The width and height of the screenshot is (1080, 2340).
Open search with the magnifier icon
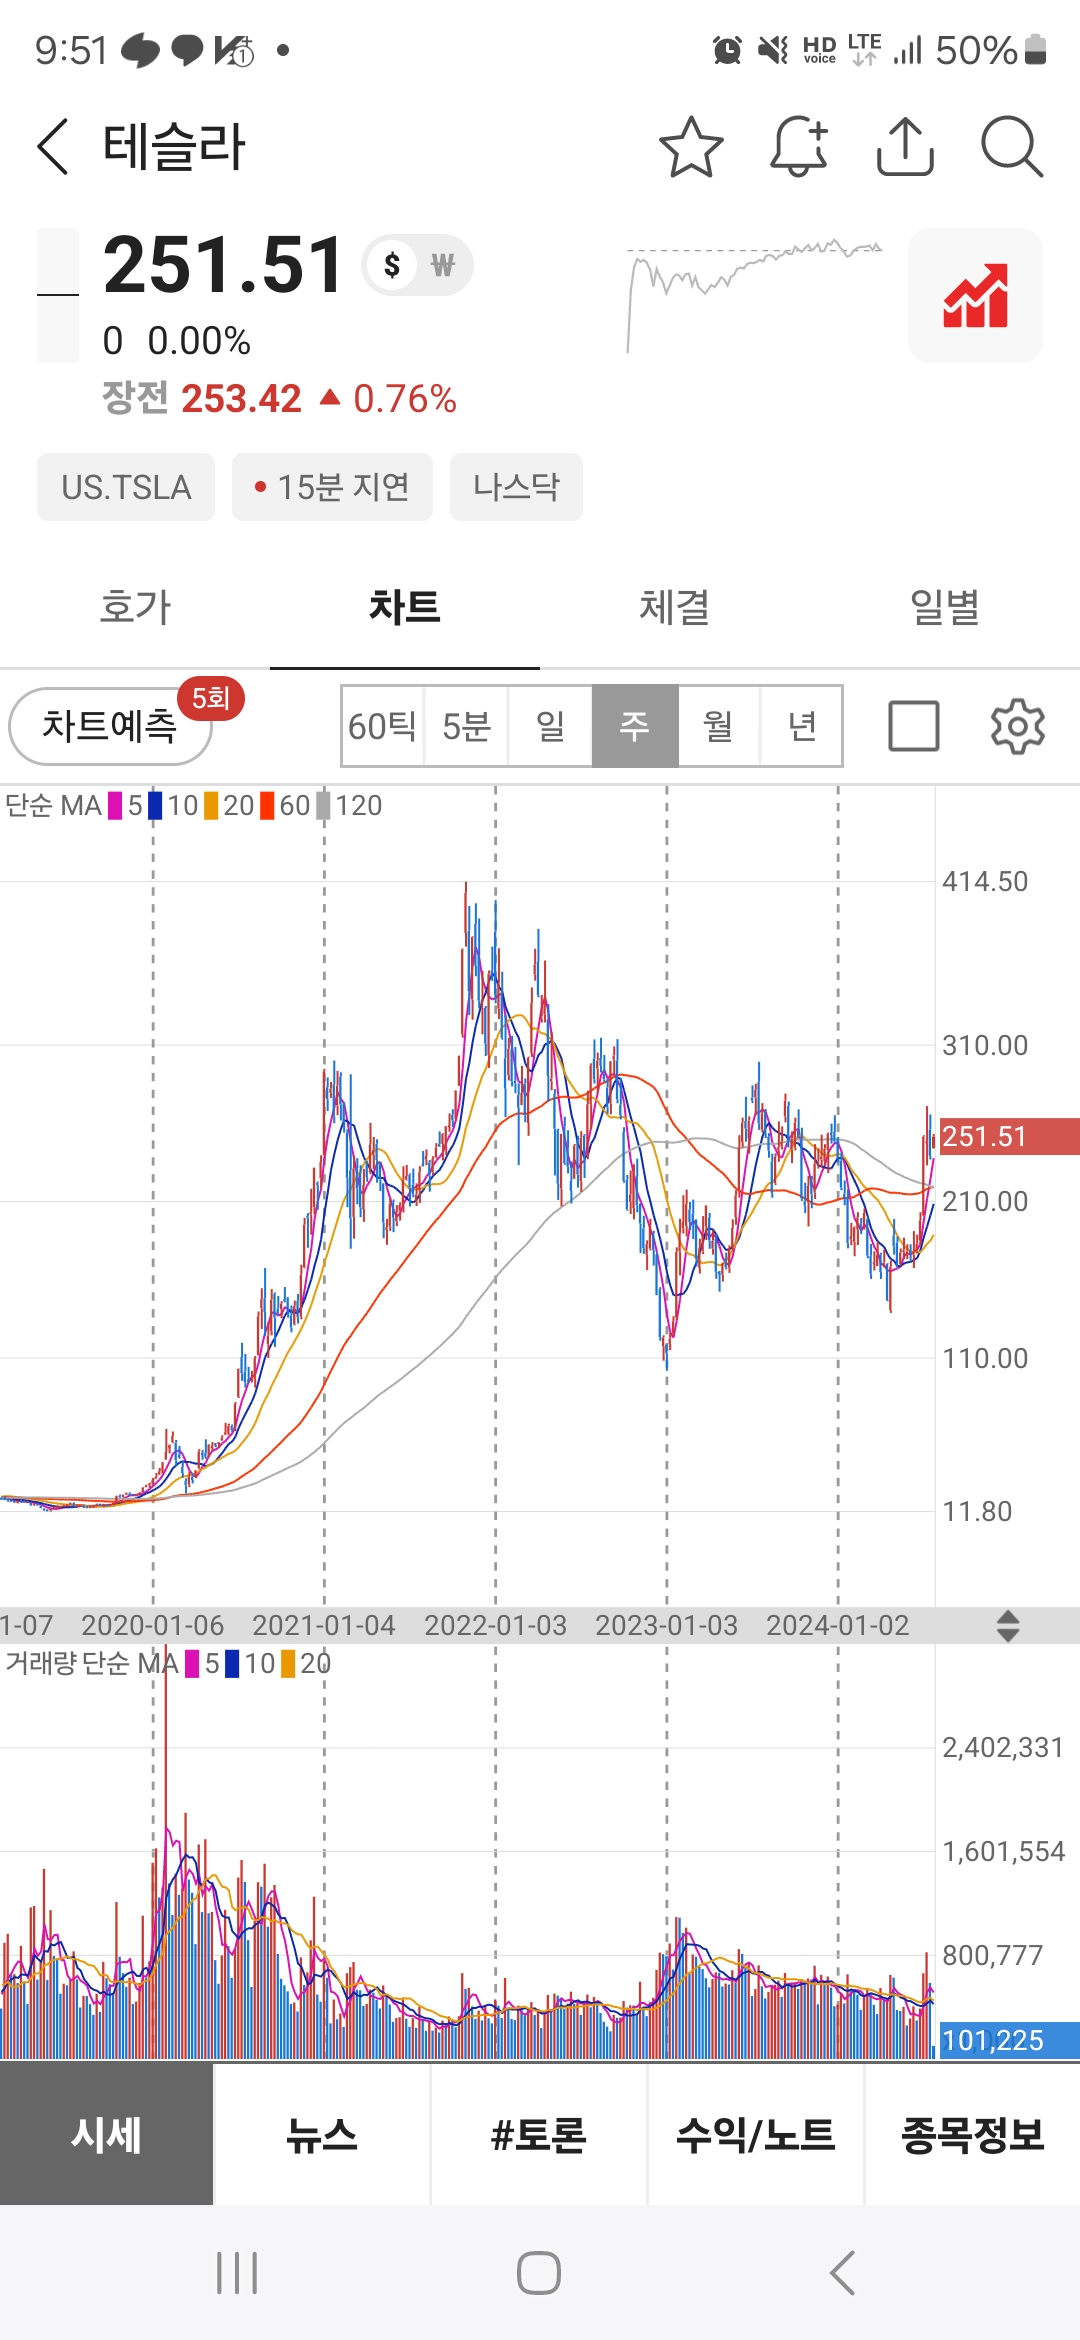(1012, 147)
